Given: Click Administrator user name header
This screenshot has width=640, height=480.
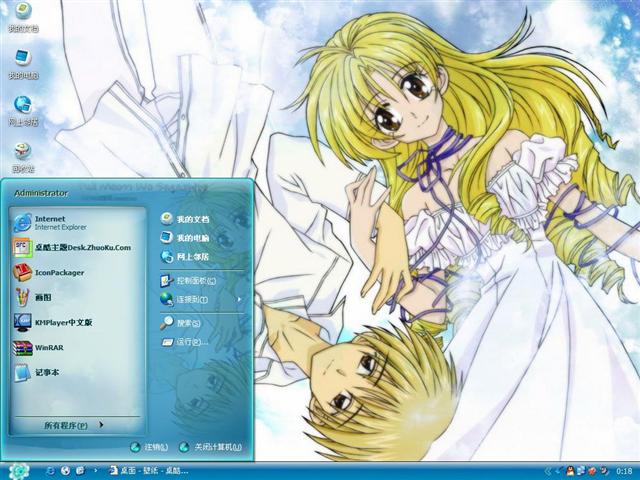Looking at the screenshot, I should point(41,193).
